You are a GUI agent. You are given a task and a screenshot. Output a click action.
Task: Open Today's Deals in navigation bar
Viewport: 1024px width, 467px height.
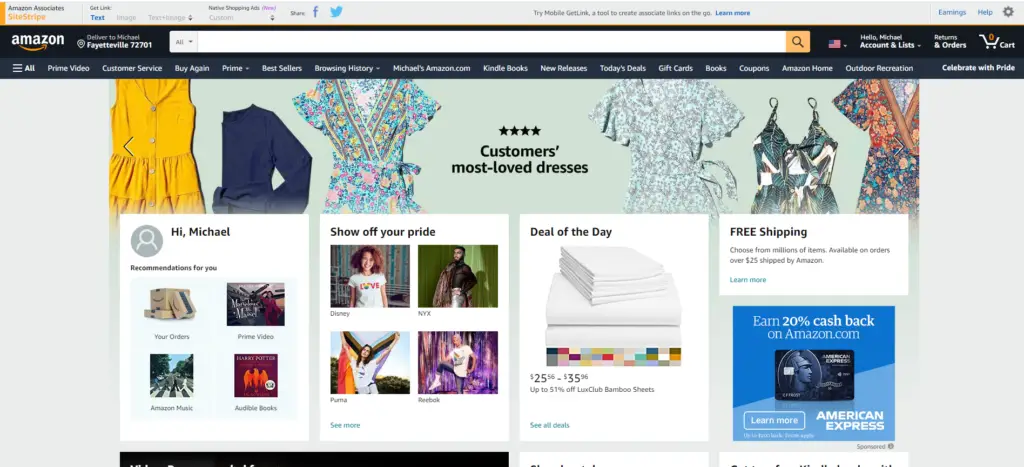click(623, 68)
